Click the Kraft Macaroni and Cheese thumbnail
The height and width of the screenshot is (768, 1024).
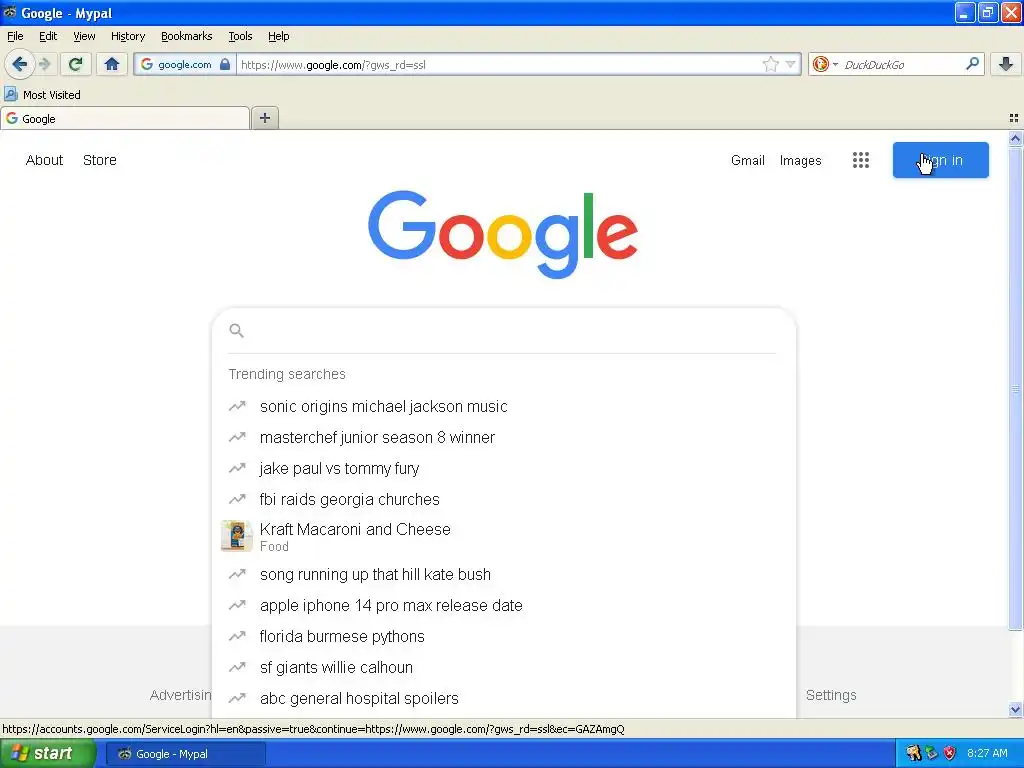[x=236, y=536]
